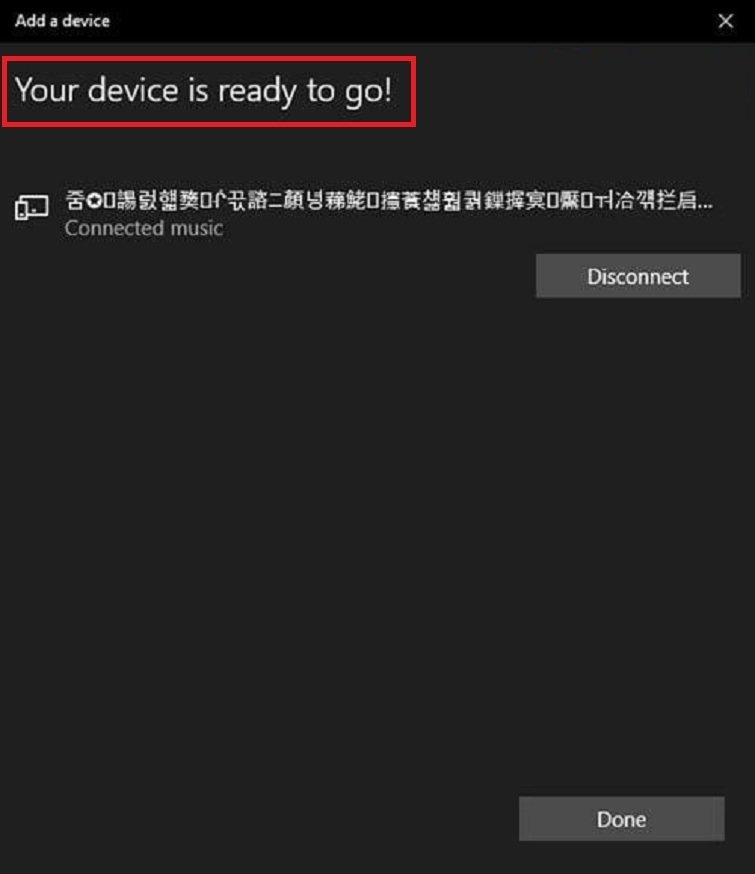Confirm setup with the Done button
Viewport: 755px width, 874px height.
(621, 819)
